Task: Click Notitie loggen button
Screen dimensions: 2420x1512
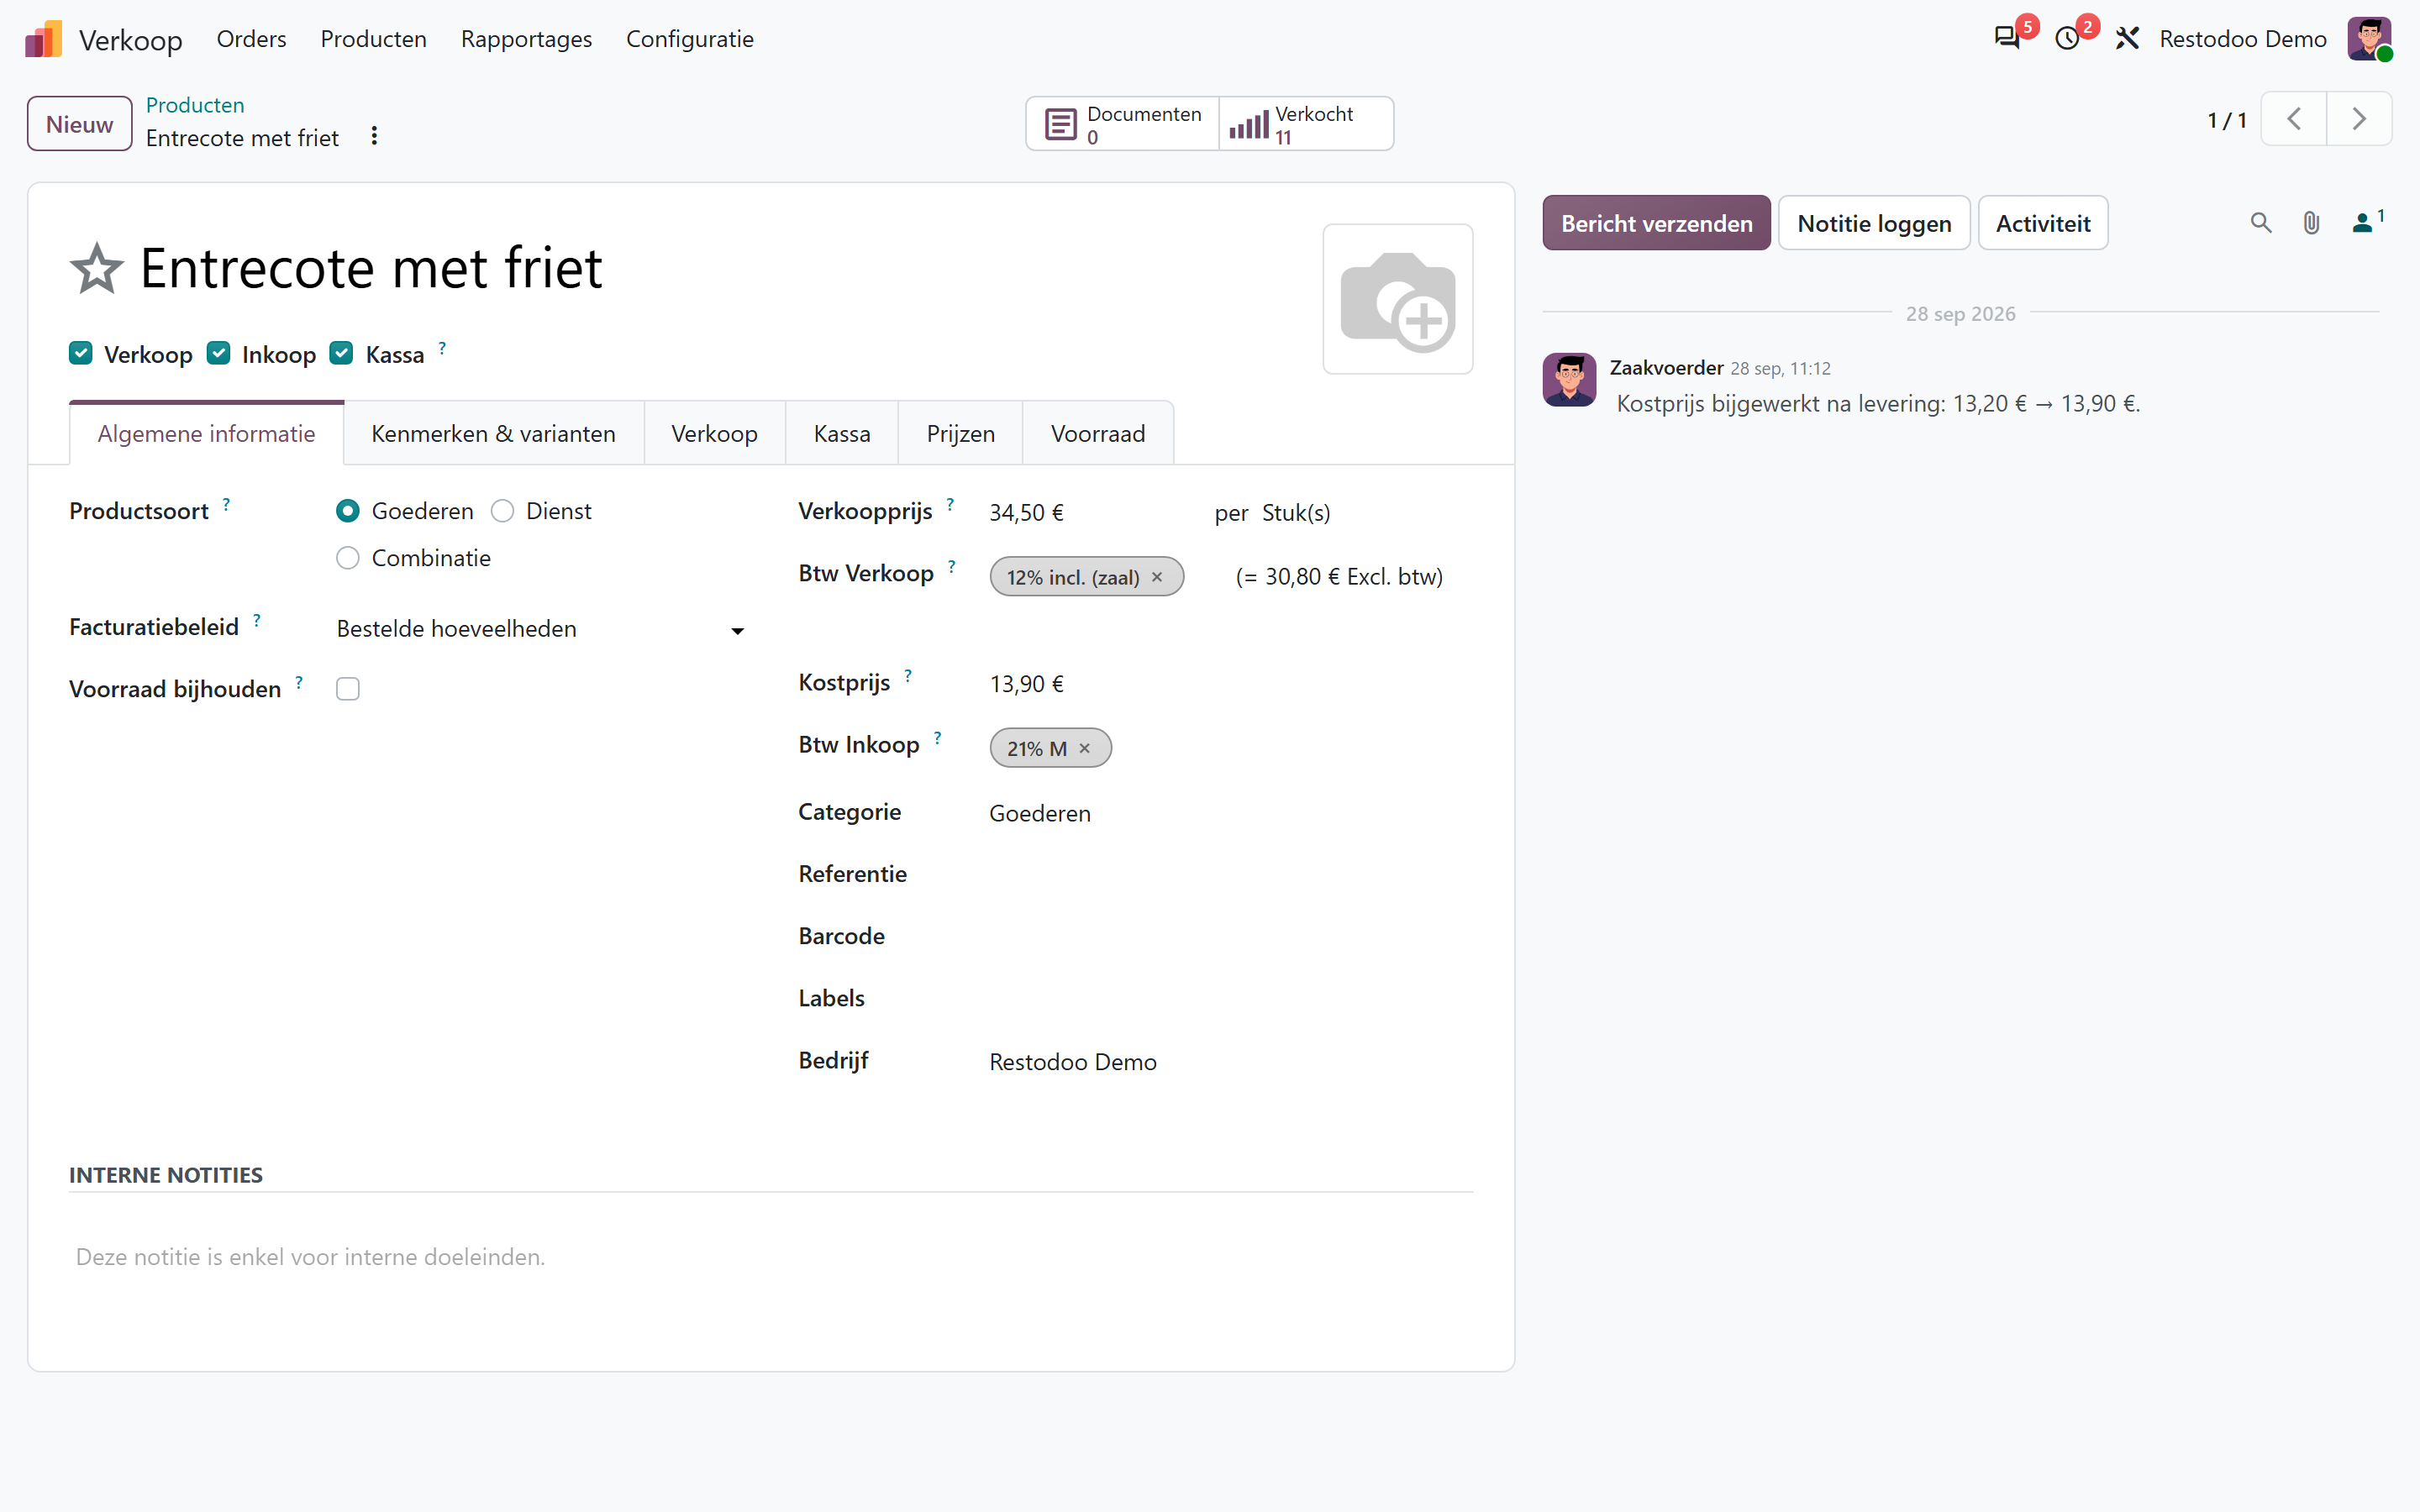Action: (x=1874, y=223)
